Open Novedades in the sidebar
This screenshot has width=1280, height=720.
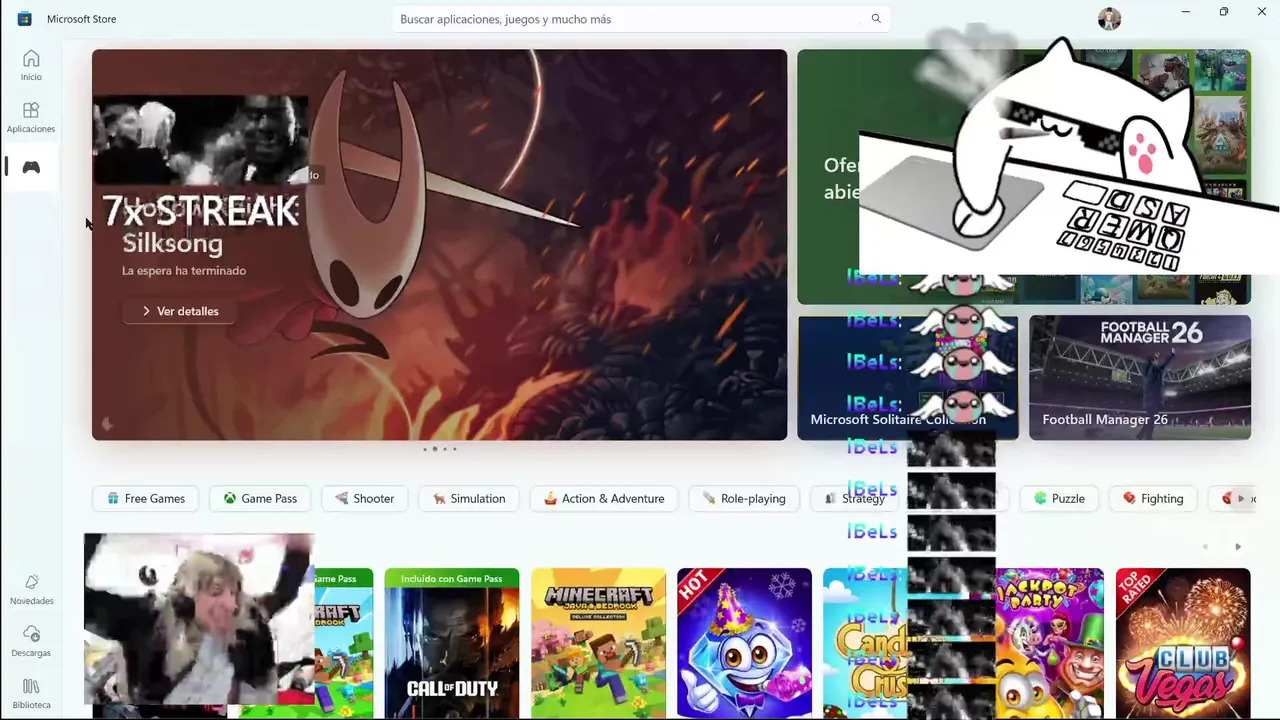(x=31, y=589)
